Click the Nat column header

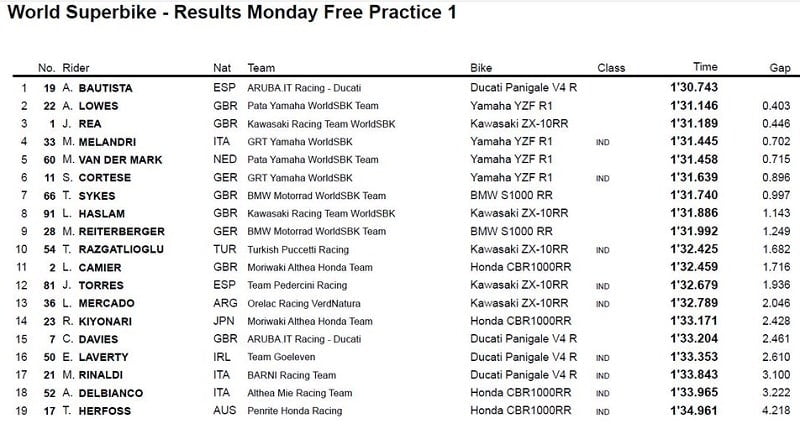(x=222, y=68)
